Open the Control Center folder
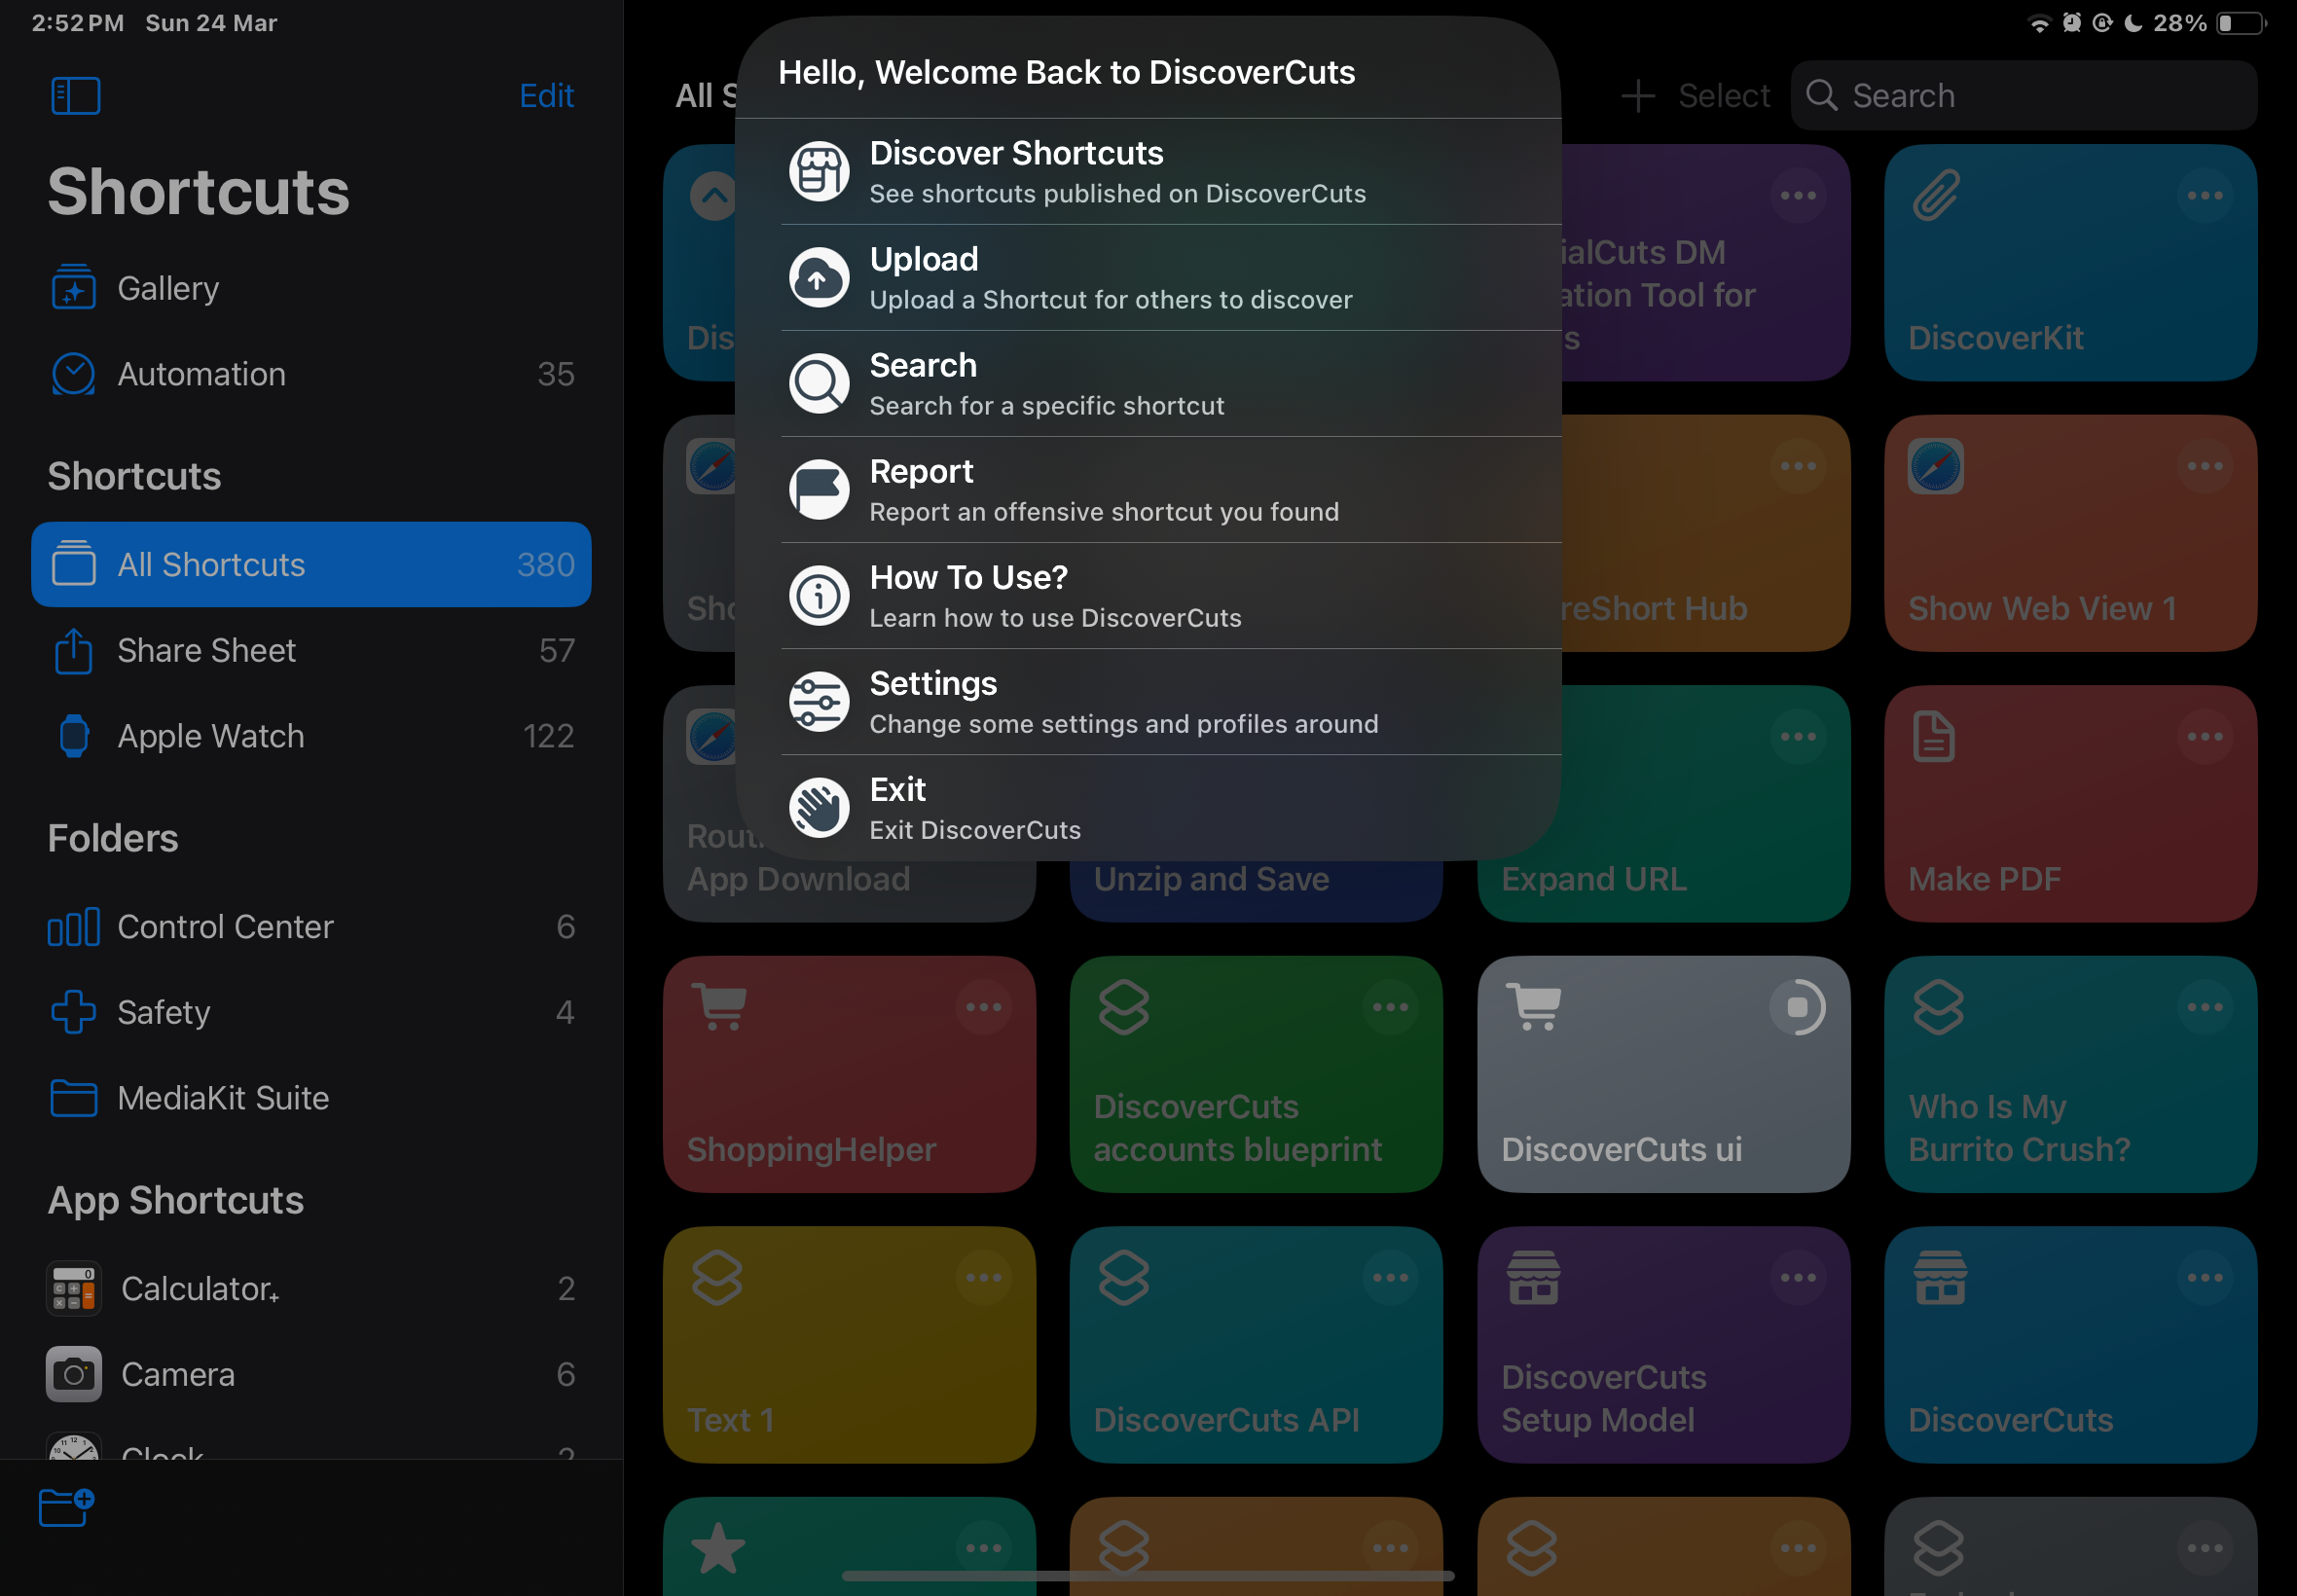 click(x=310, y=926)
